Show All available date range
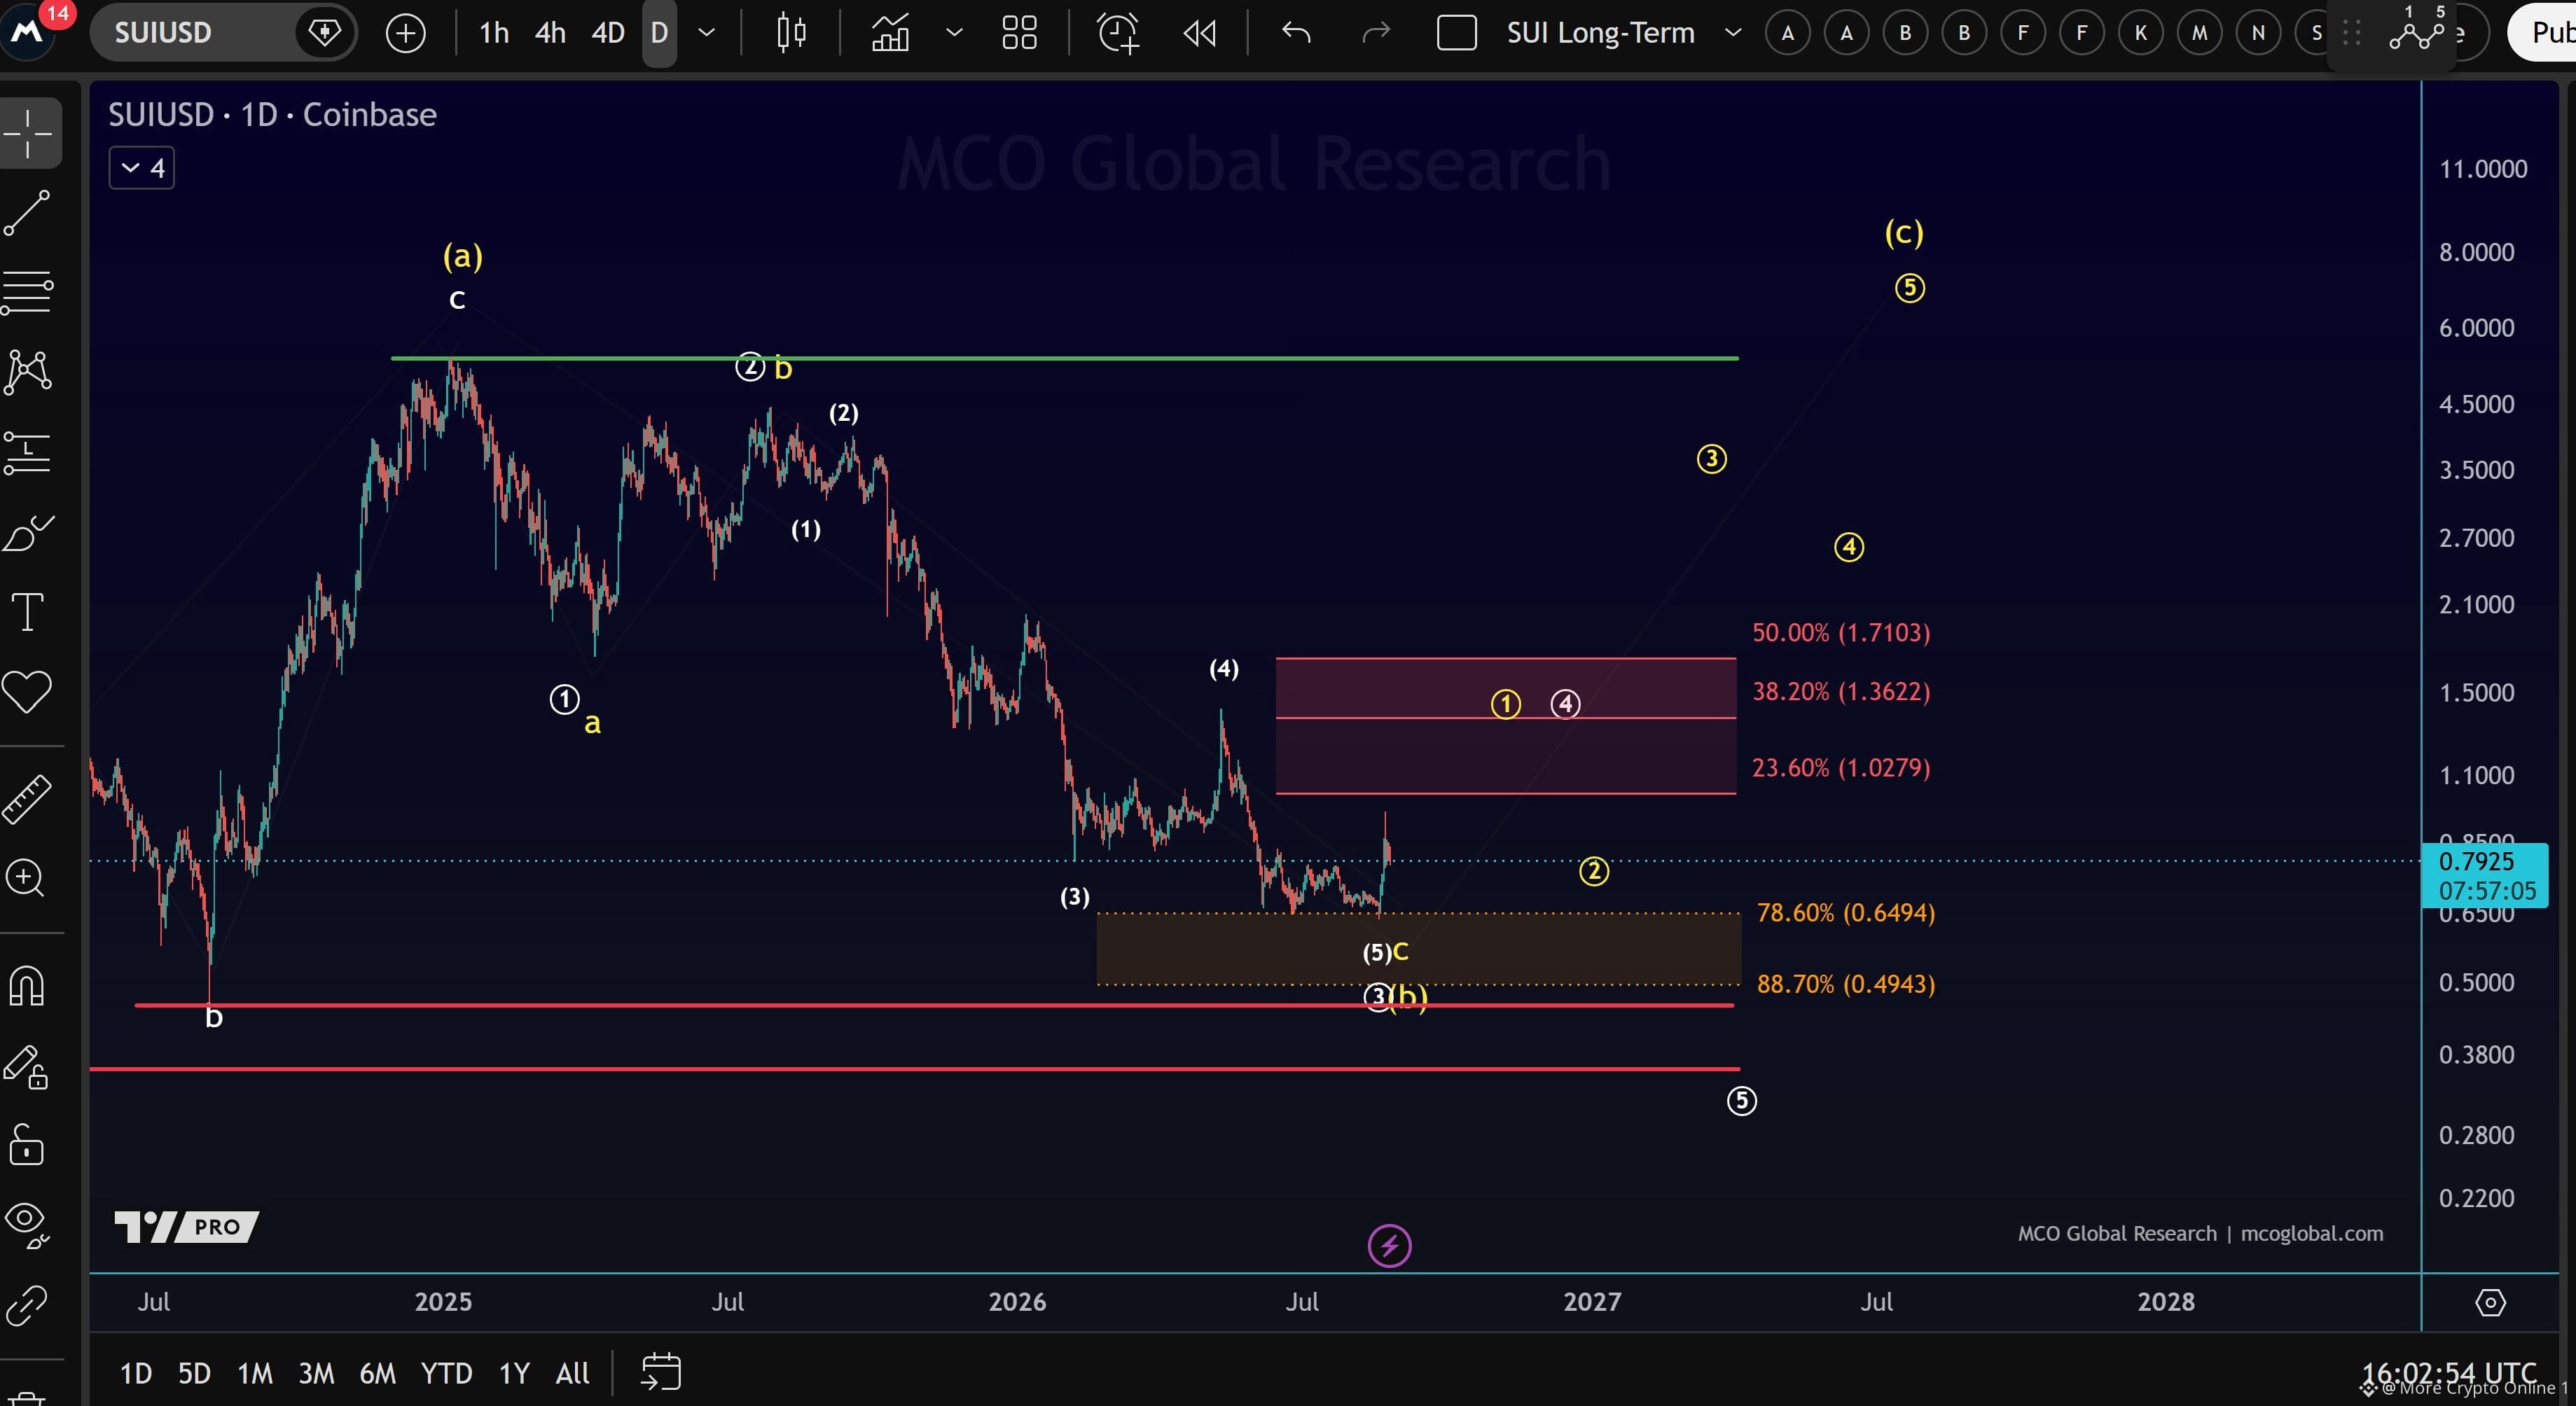This screenshot has width=2576, height=1406. coord(572,1373)
